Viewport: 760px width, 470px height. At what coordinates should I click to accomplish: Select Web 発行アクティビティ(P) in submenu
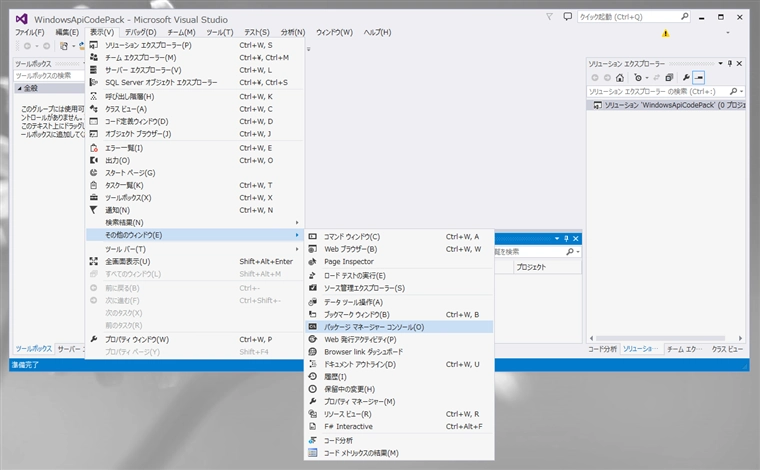click(x=399, y=339)
